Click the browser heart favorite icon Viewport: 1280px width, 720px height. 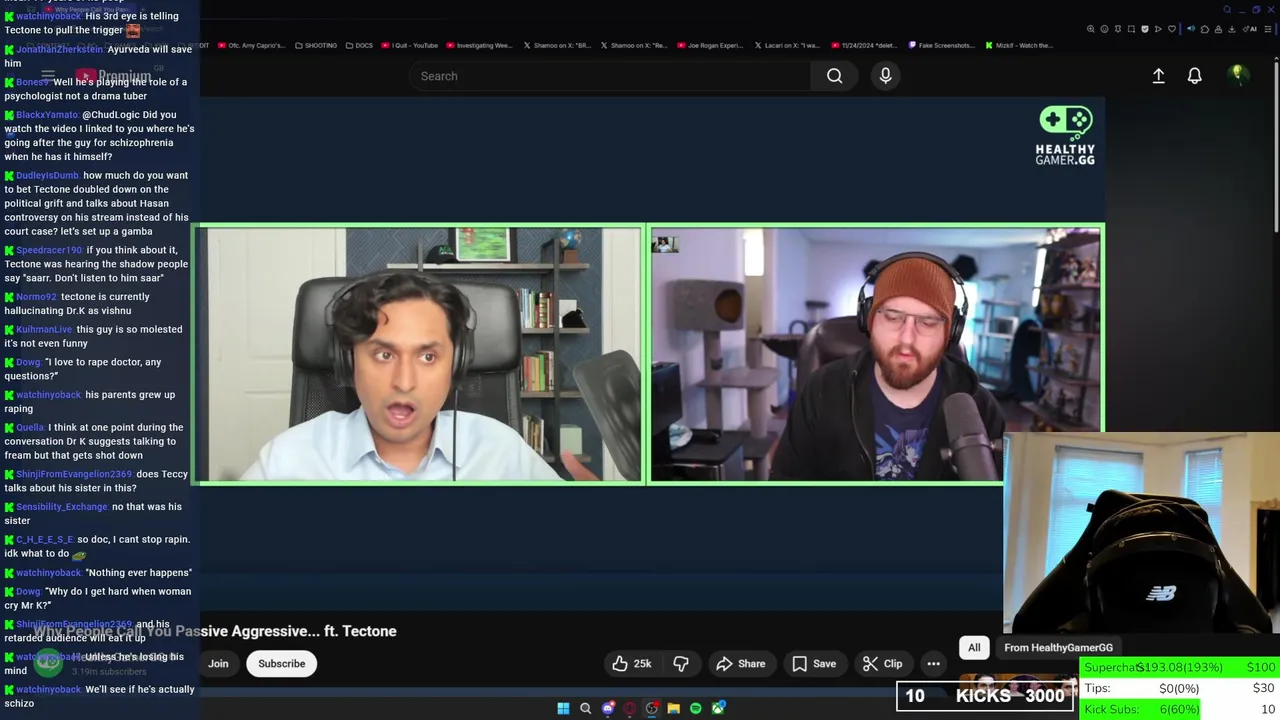click(1172, 29)
